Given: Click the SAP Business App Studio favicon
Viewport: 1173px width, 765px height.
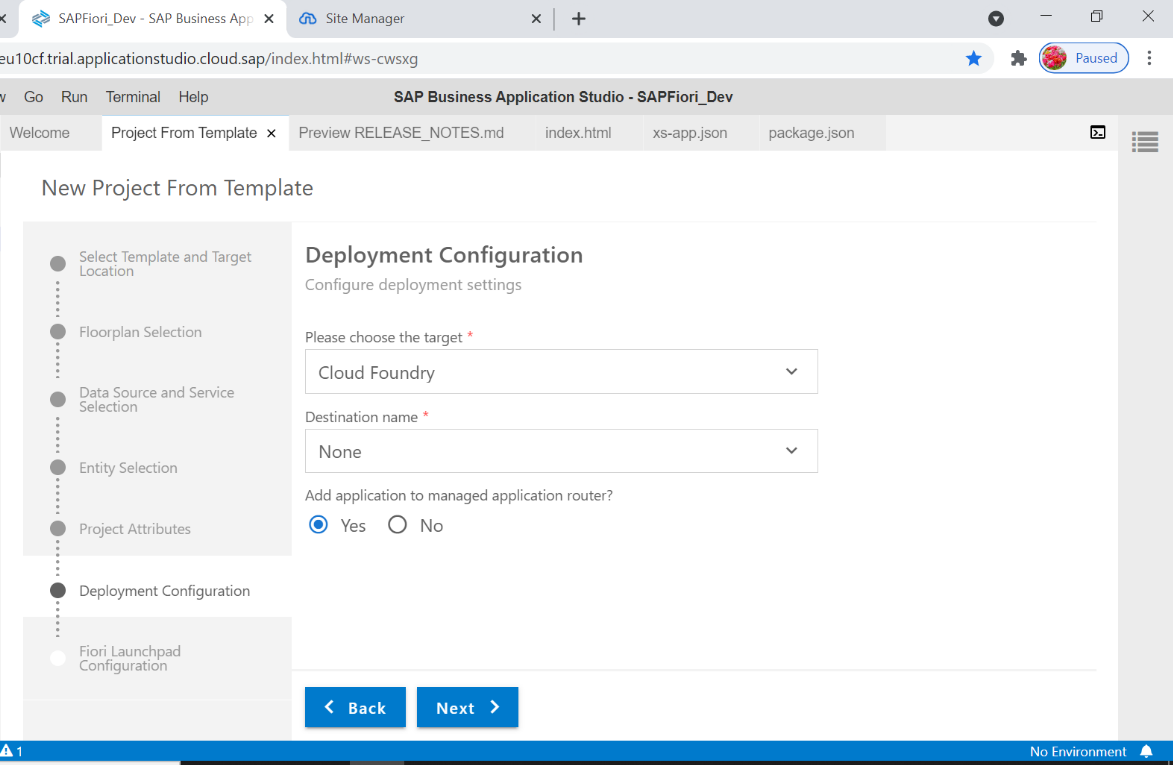Looking at the screenshot, I should 41,19.
